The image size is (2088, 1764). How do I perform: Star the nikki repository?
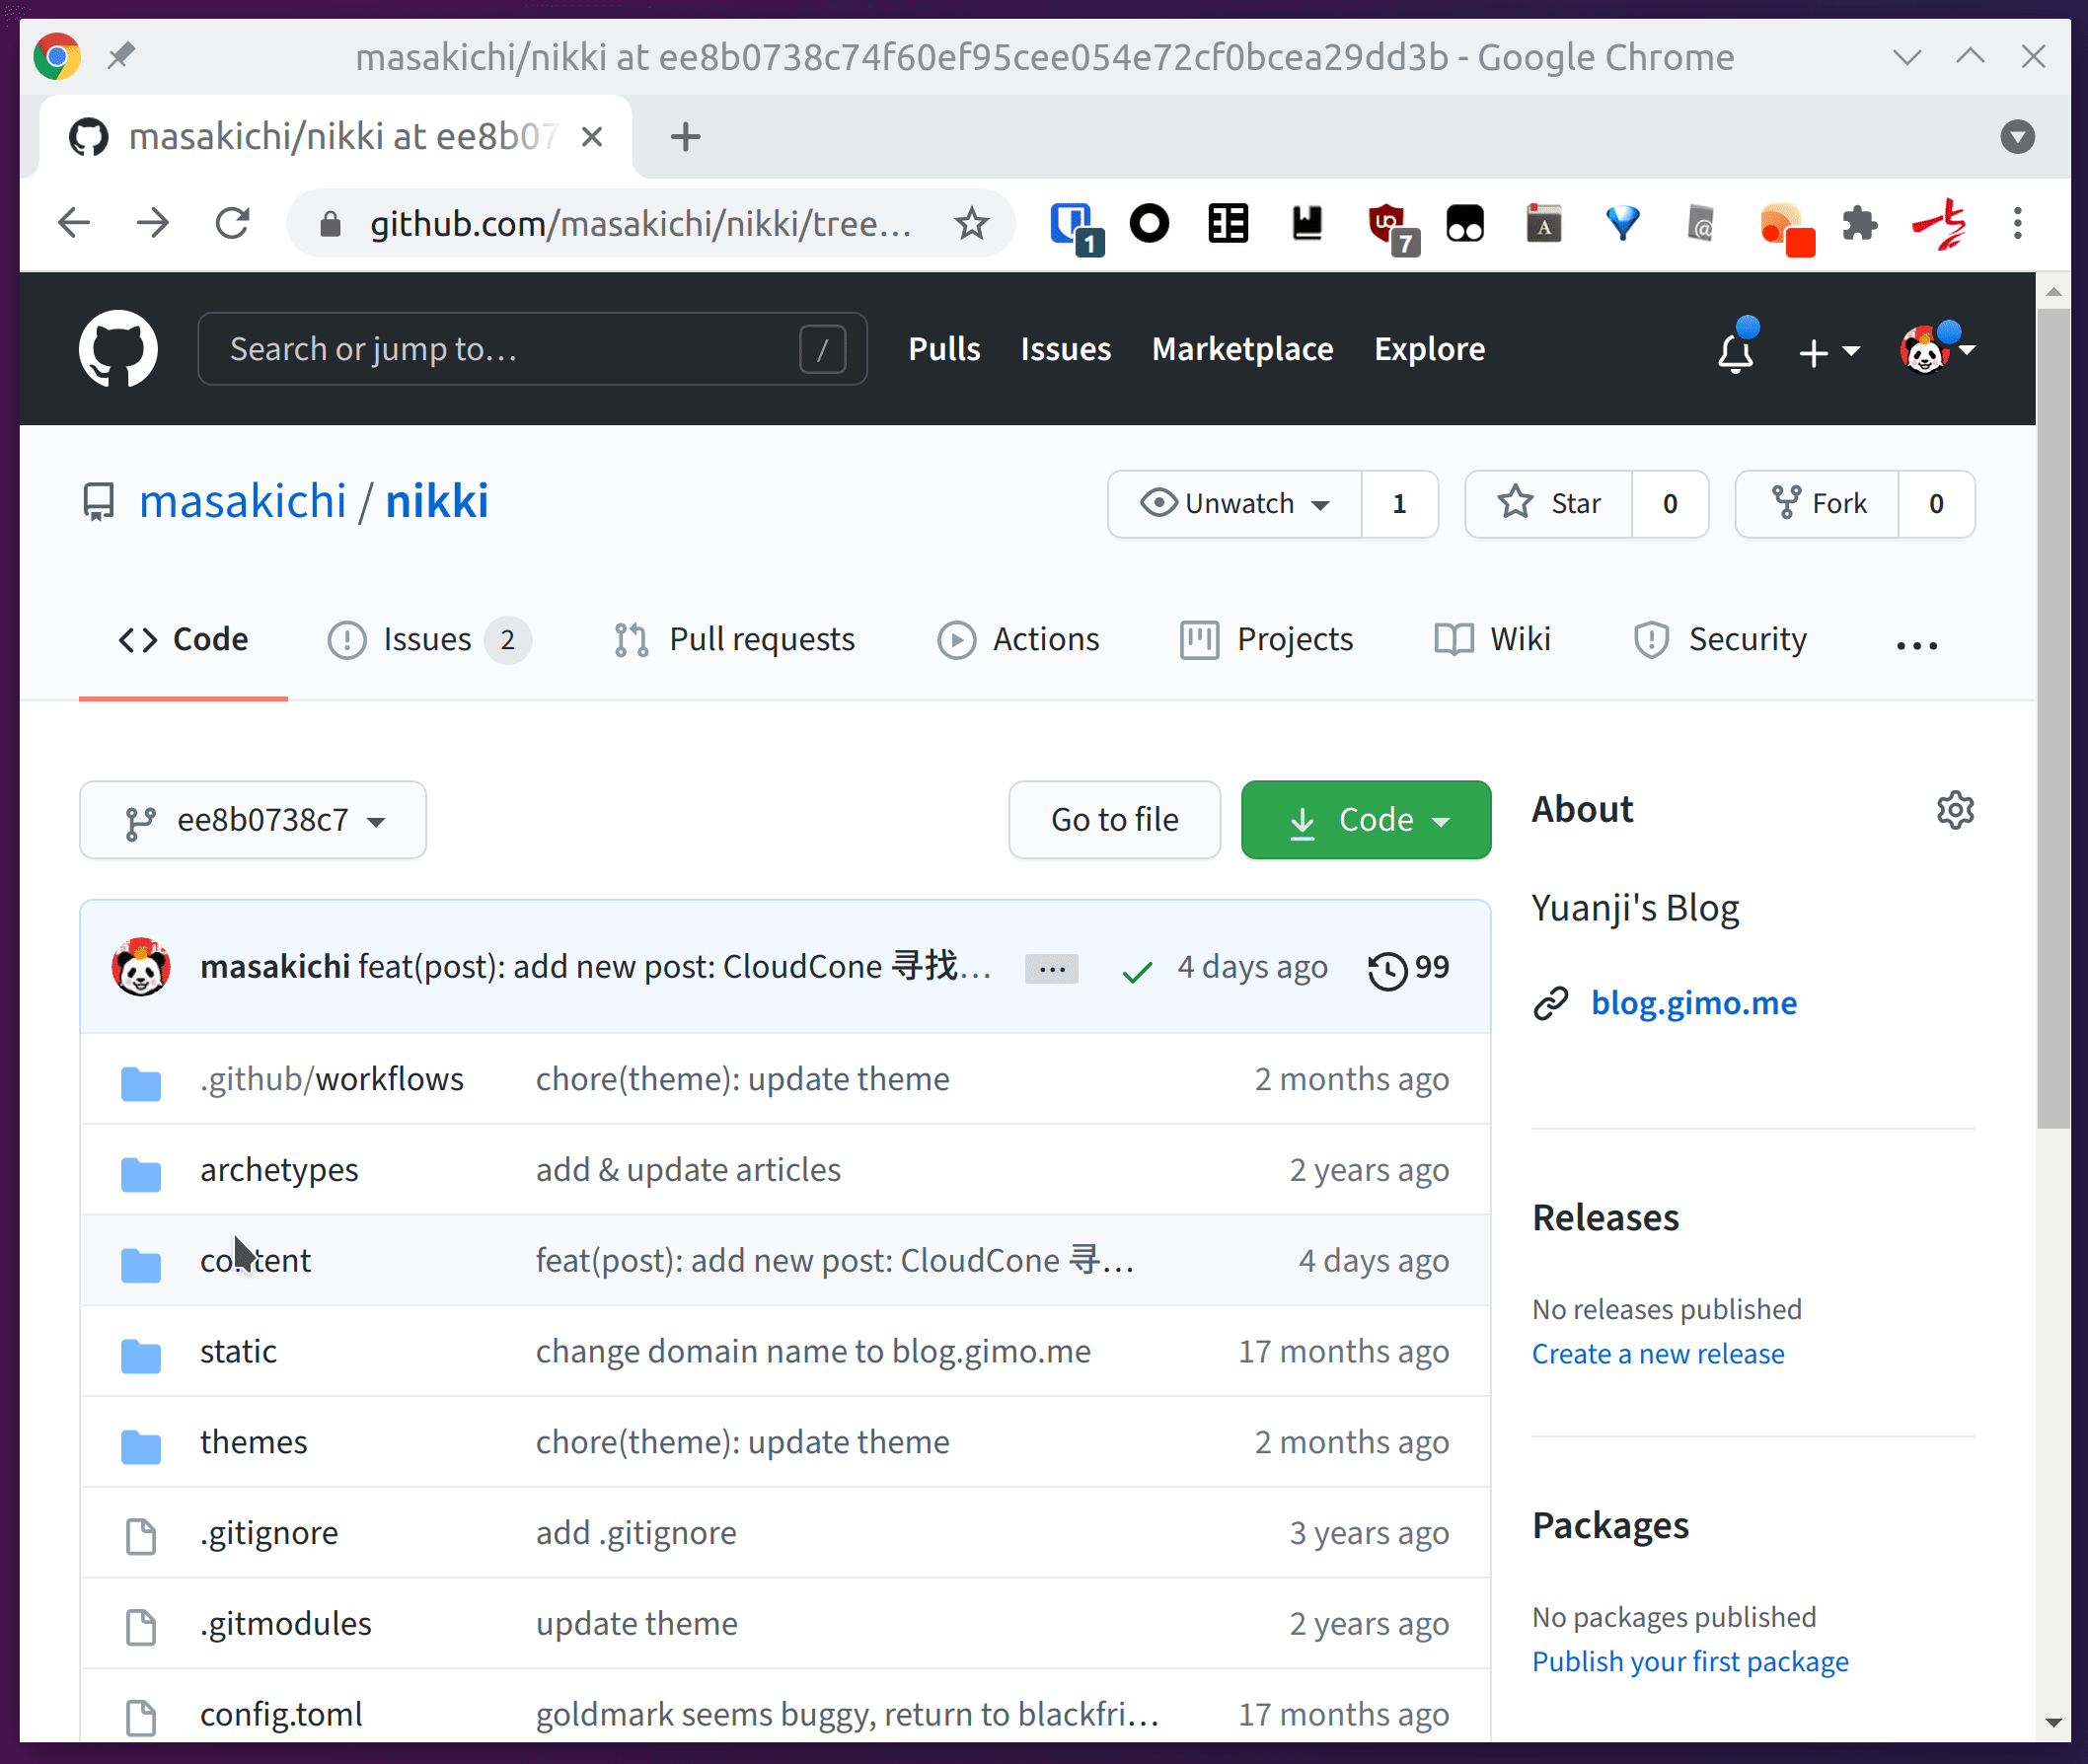point(1549,504)
